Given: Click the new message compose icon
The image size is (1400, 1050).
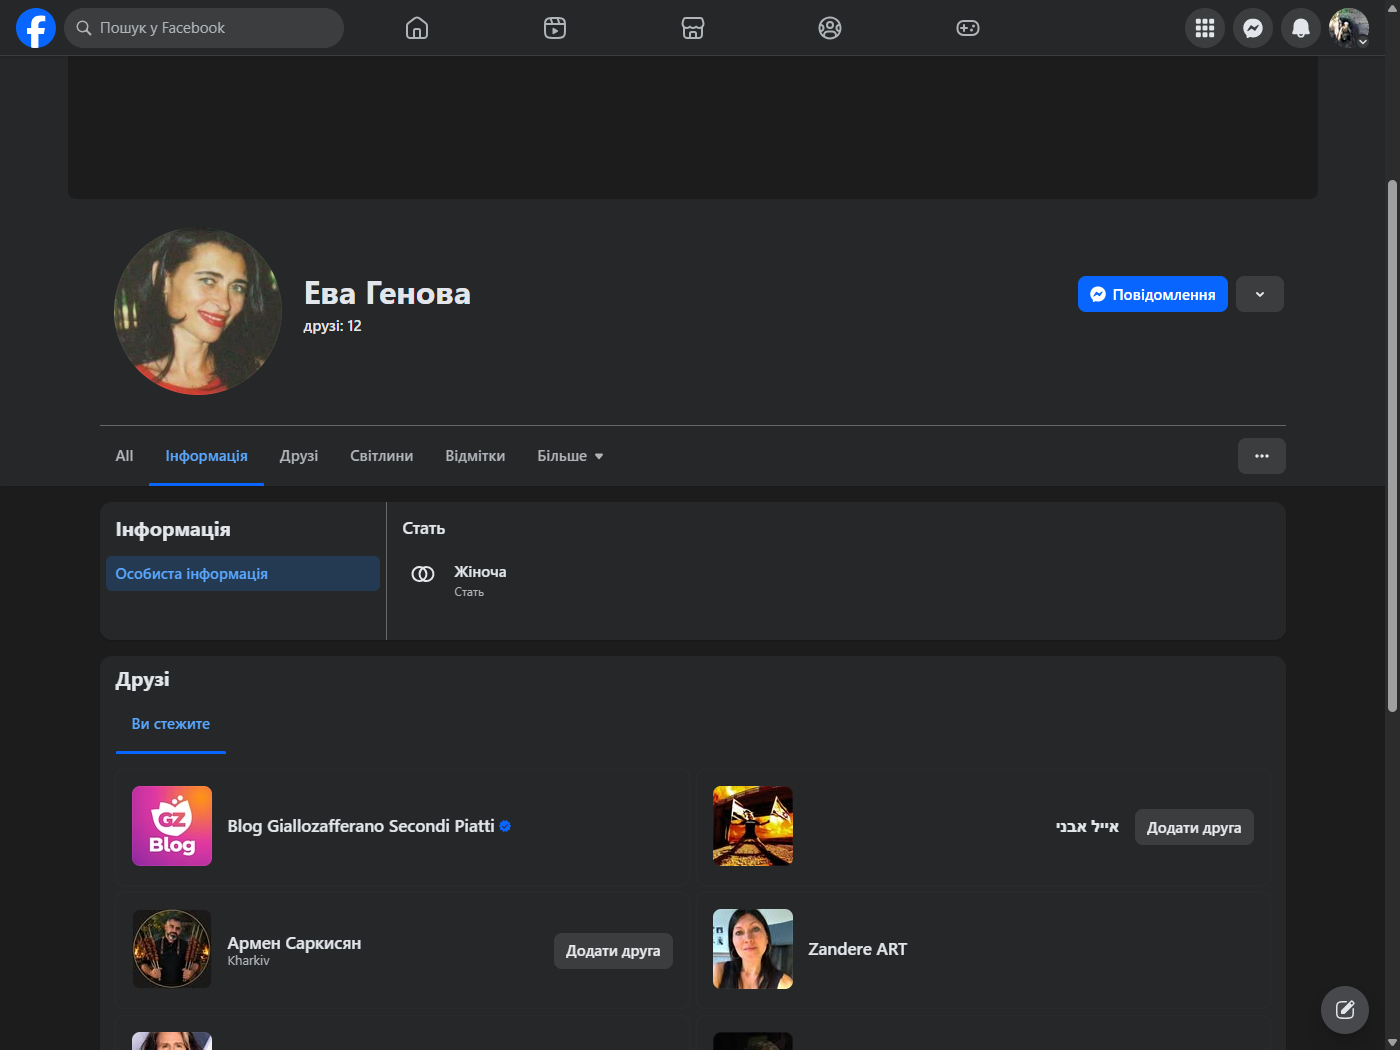Looking at the screenshot, I should (x=1345, y=1009).
